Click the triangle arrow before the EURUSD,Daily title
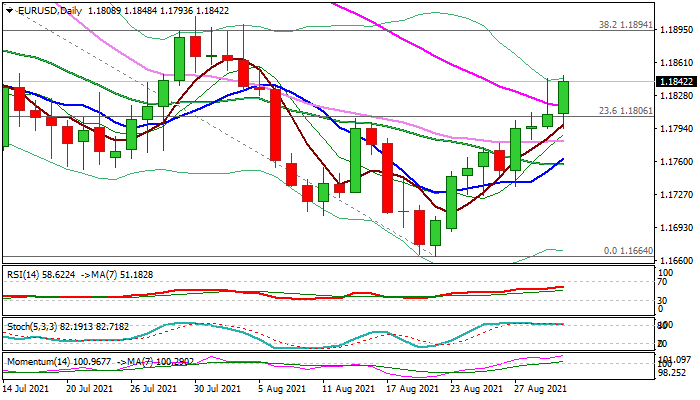Viewport: 700px width, 400px height. tap(6, 9)
